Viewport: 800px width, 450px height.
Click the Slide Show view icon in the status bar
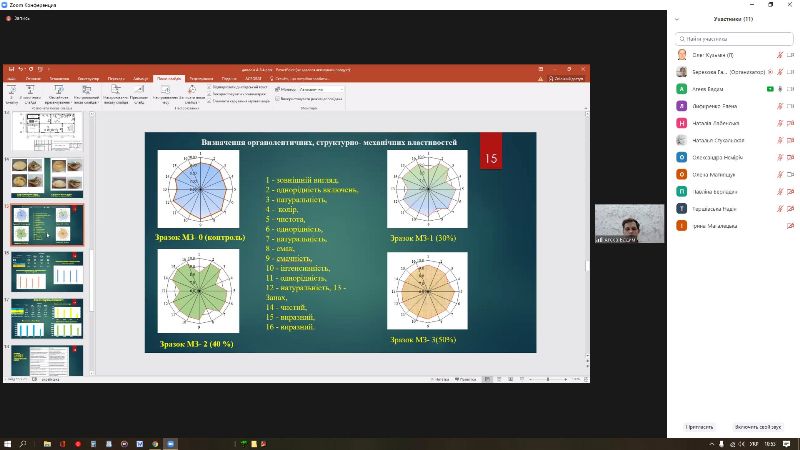tap(521, 379)
